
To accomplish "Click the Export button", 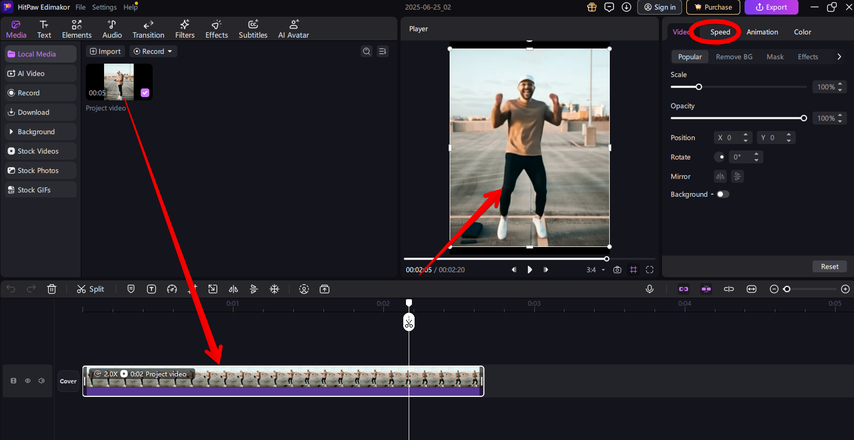I will [x=771, y=7].
